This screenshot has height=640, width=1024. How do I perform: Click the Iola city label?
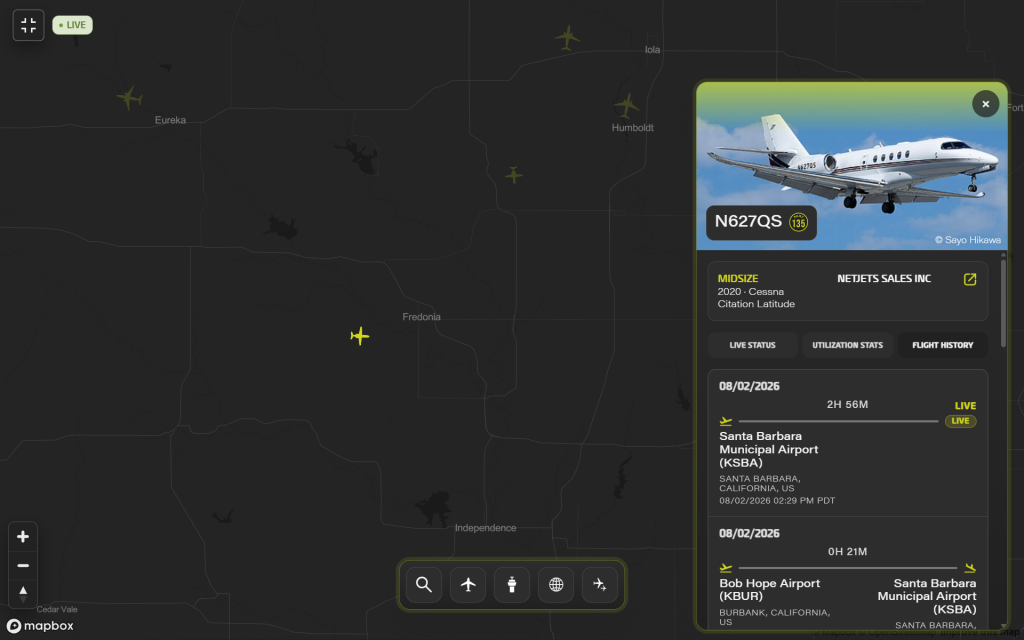652,50
